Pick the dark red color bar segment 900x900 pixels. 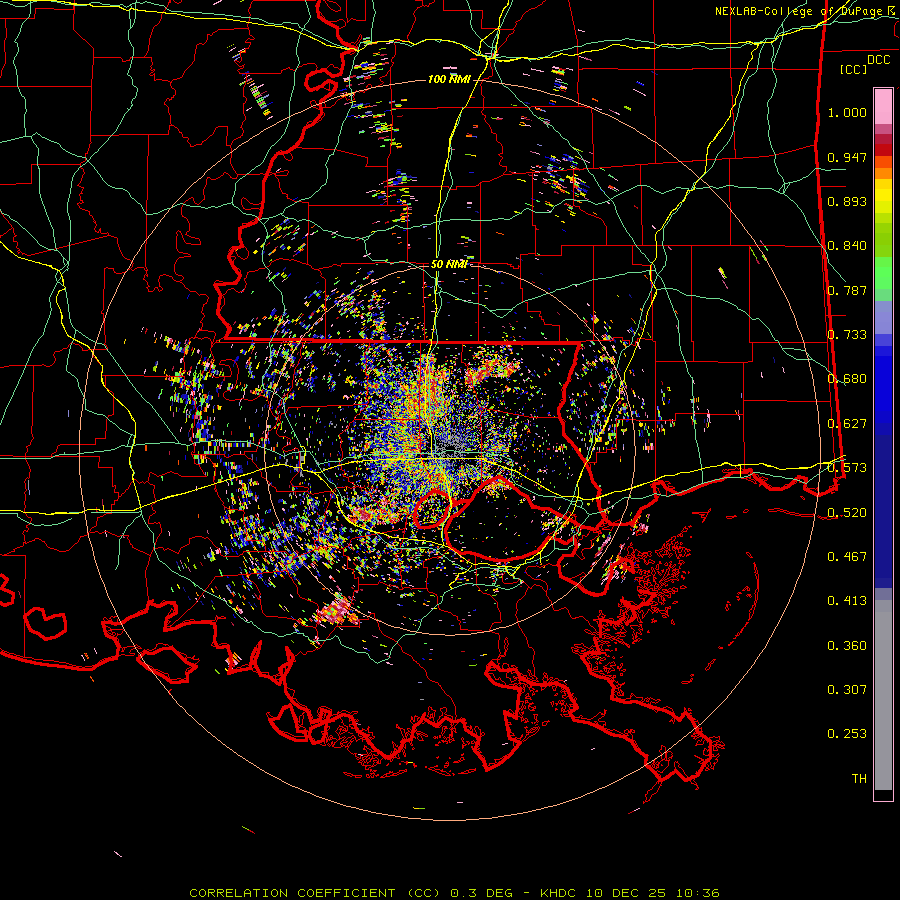point(883,149)
